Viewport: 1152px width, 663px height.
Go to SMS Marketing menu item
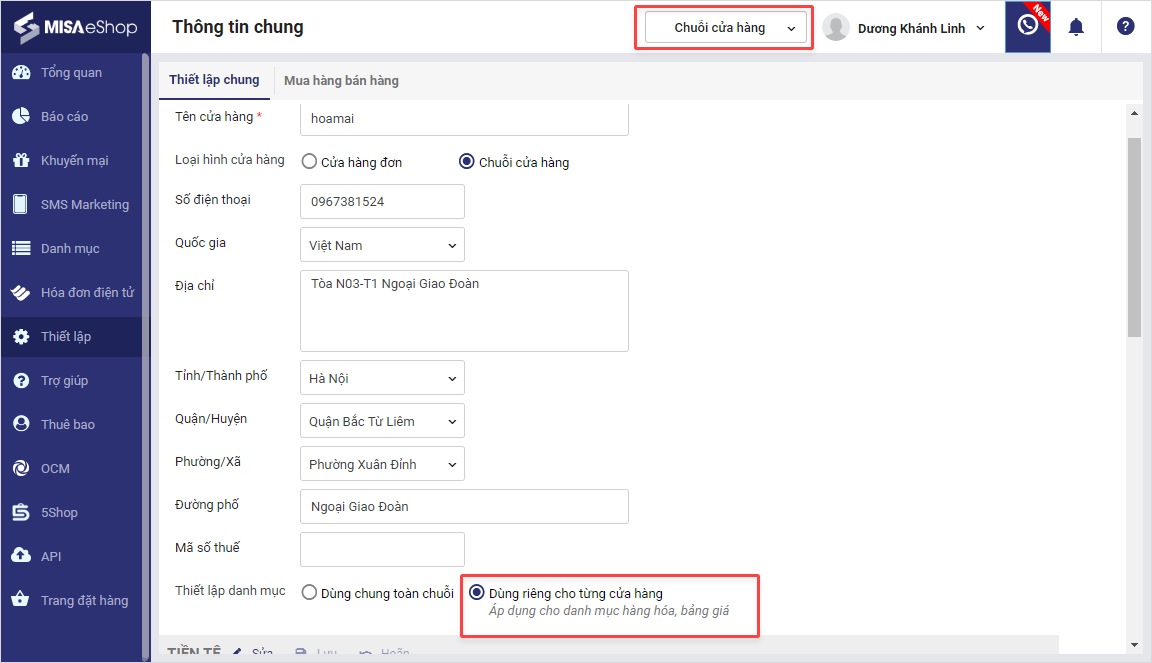coord(84,204)
